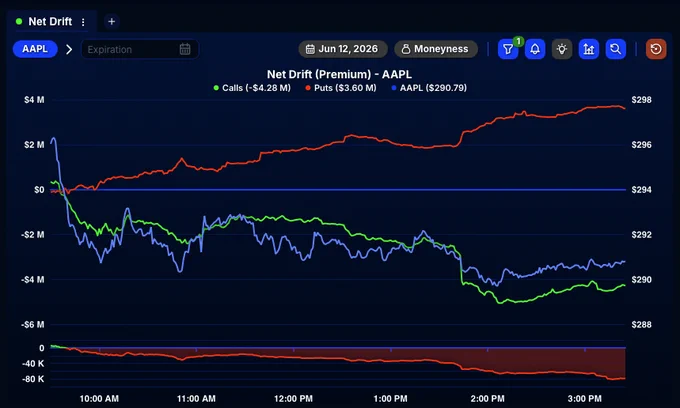680x408 pixels.
Task: Open the filter icon with badge
Action: tap(508, 49)
